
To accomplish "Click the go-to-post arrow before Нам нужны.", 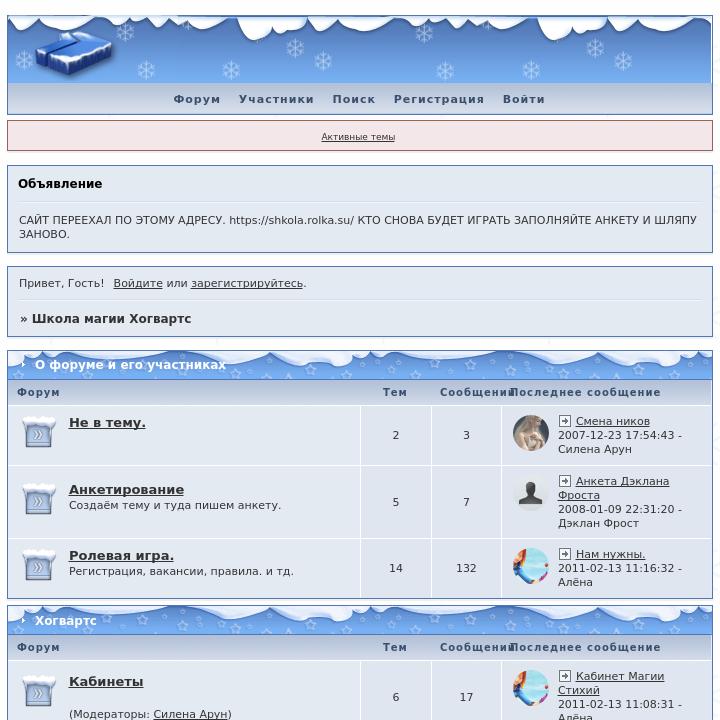I will pos(565,554).
